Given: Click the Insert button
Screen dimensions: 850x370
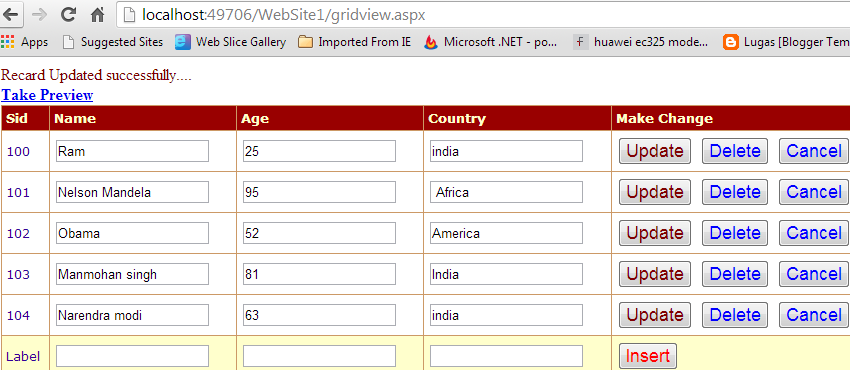Looking at the screenshot, I should pos(648,356).
